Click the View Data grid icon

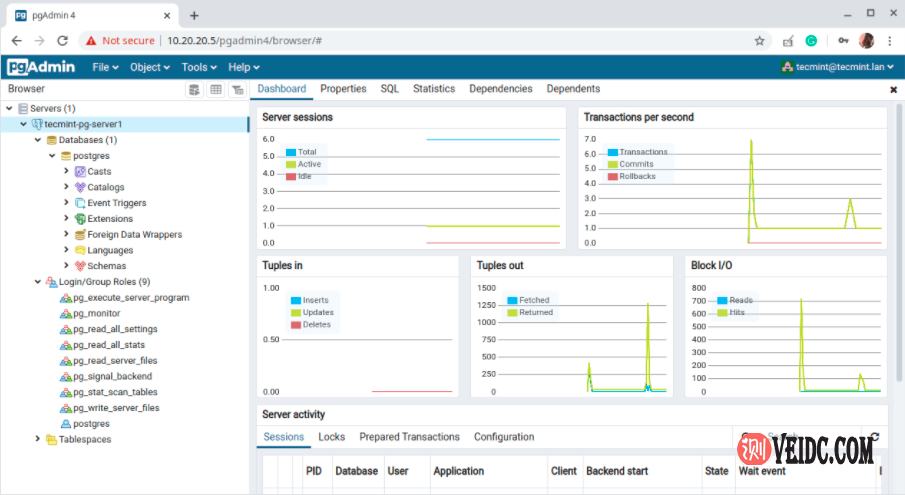pos(216,90)
